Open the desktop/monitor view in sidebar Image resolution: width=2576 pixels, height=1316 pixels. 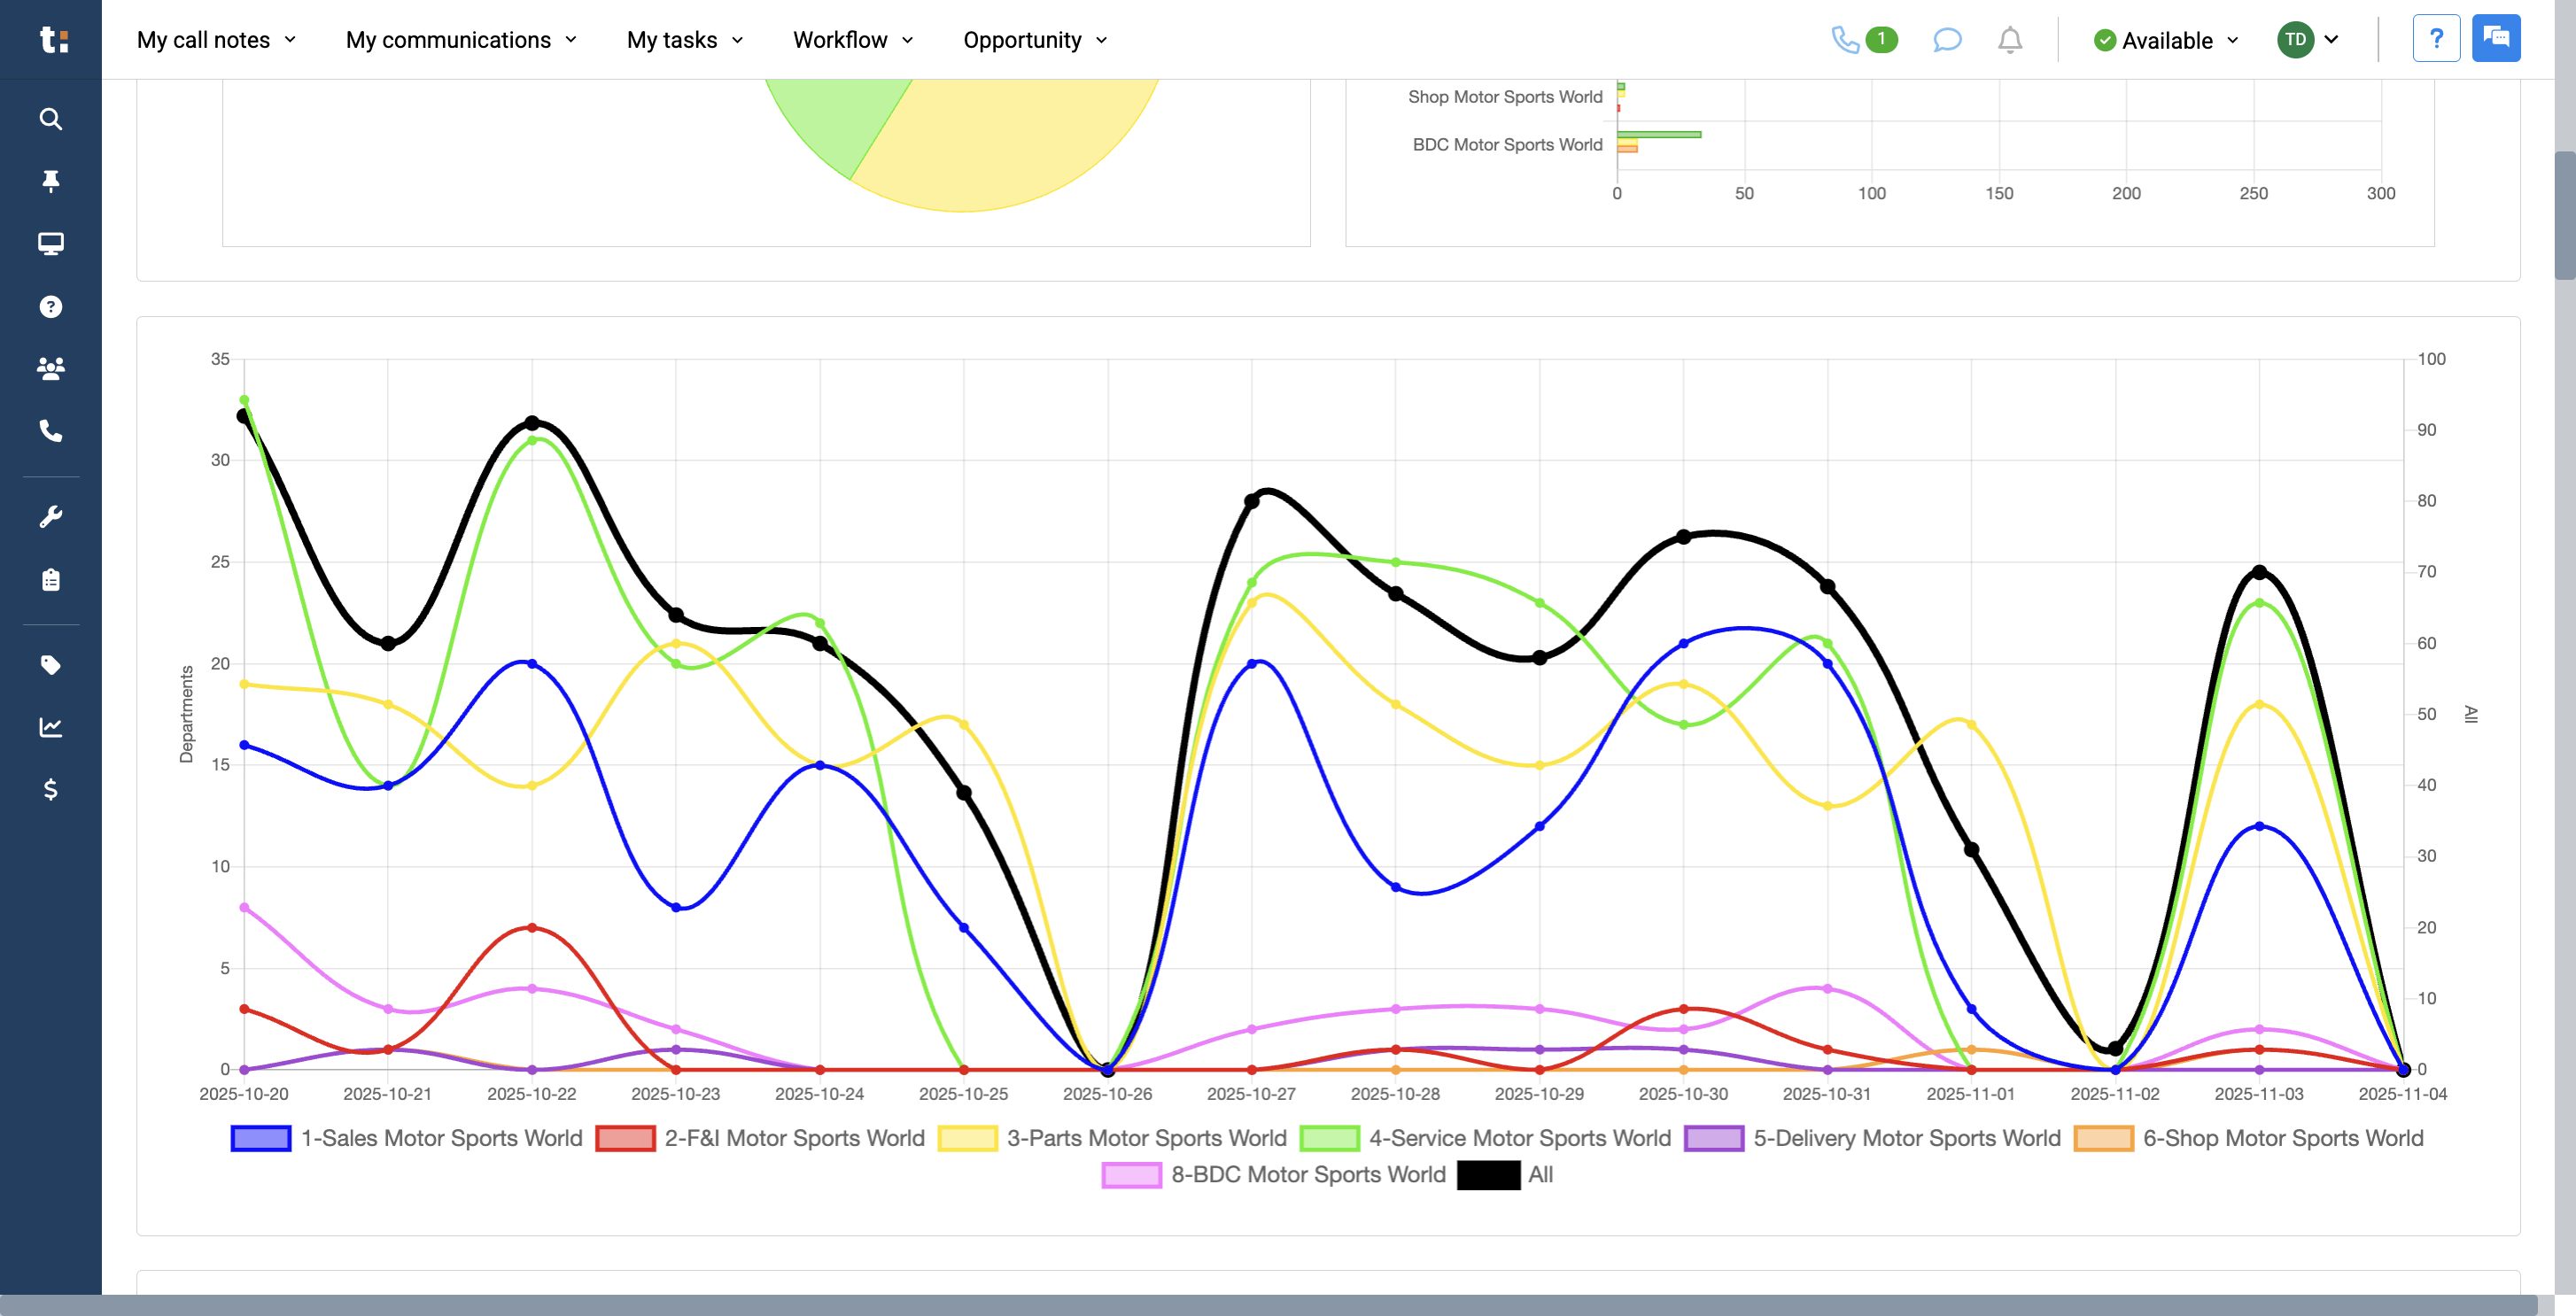[x=50, y=243]
